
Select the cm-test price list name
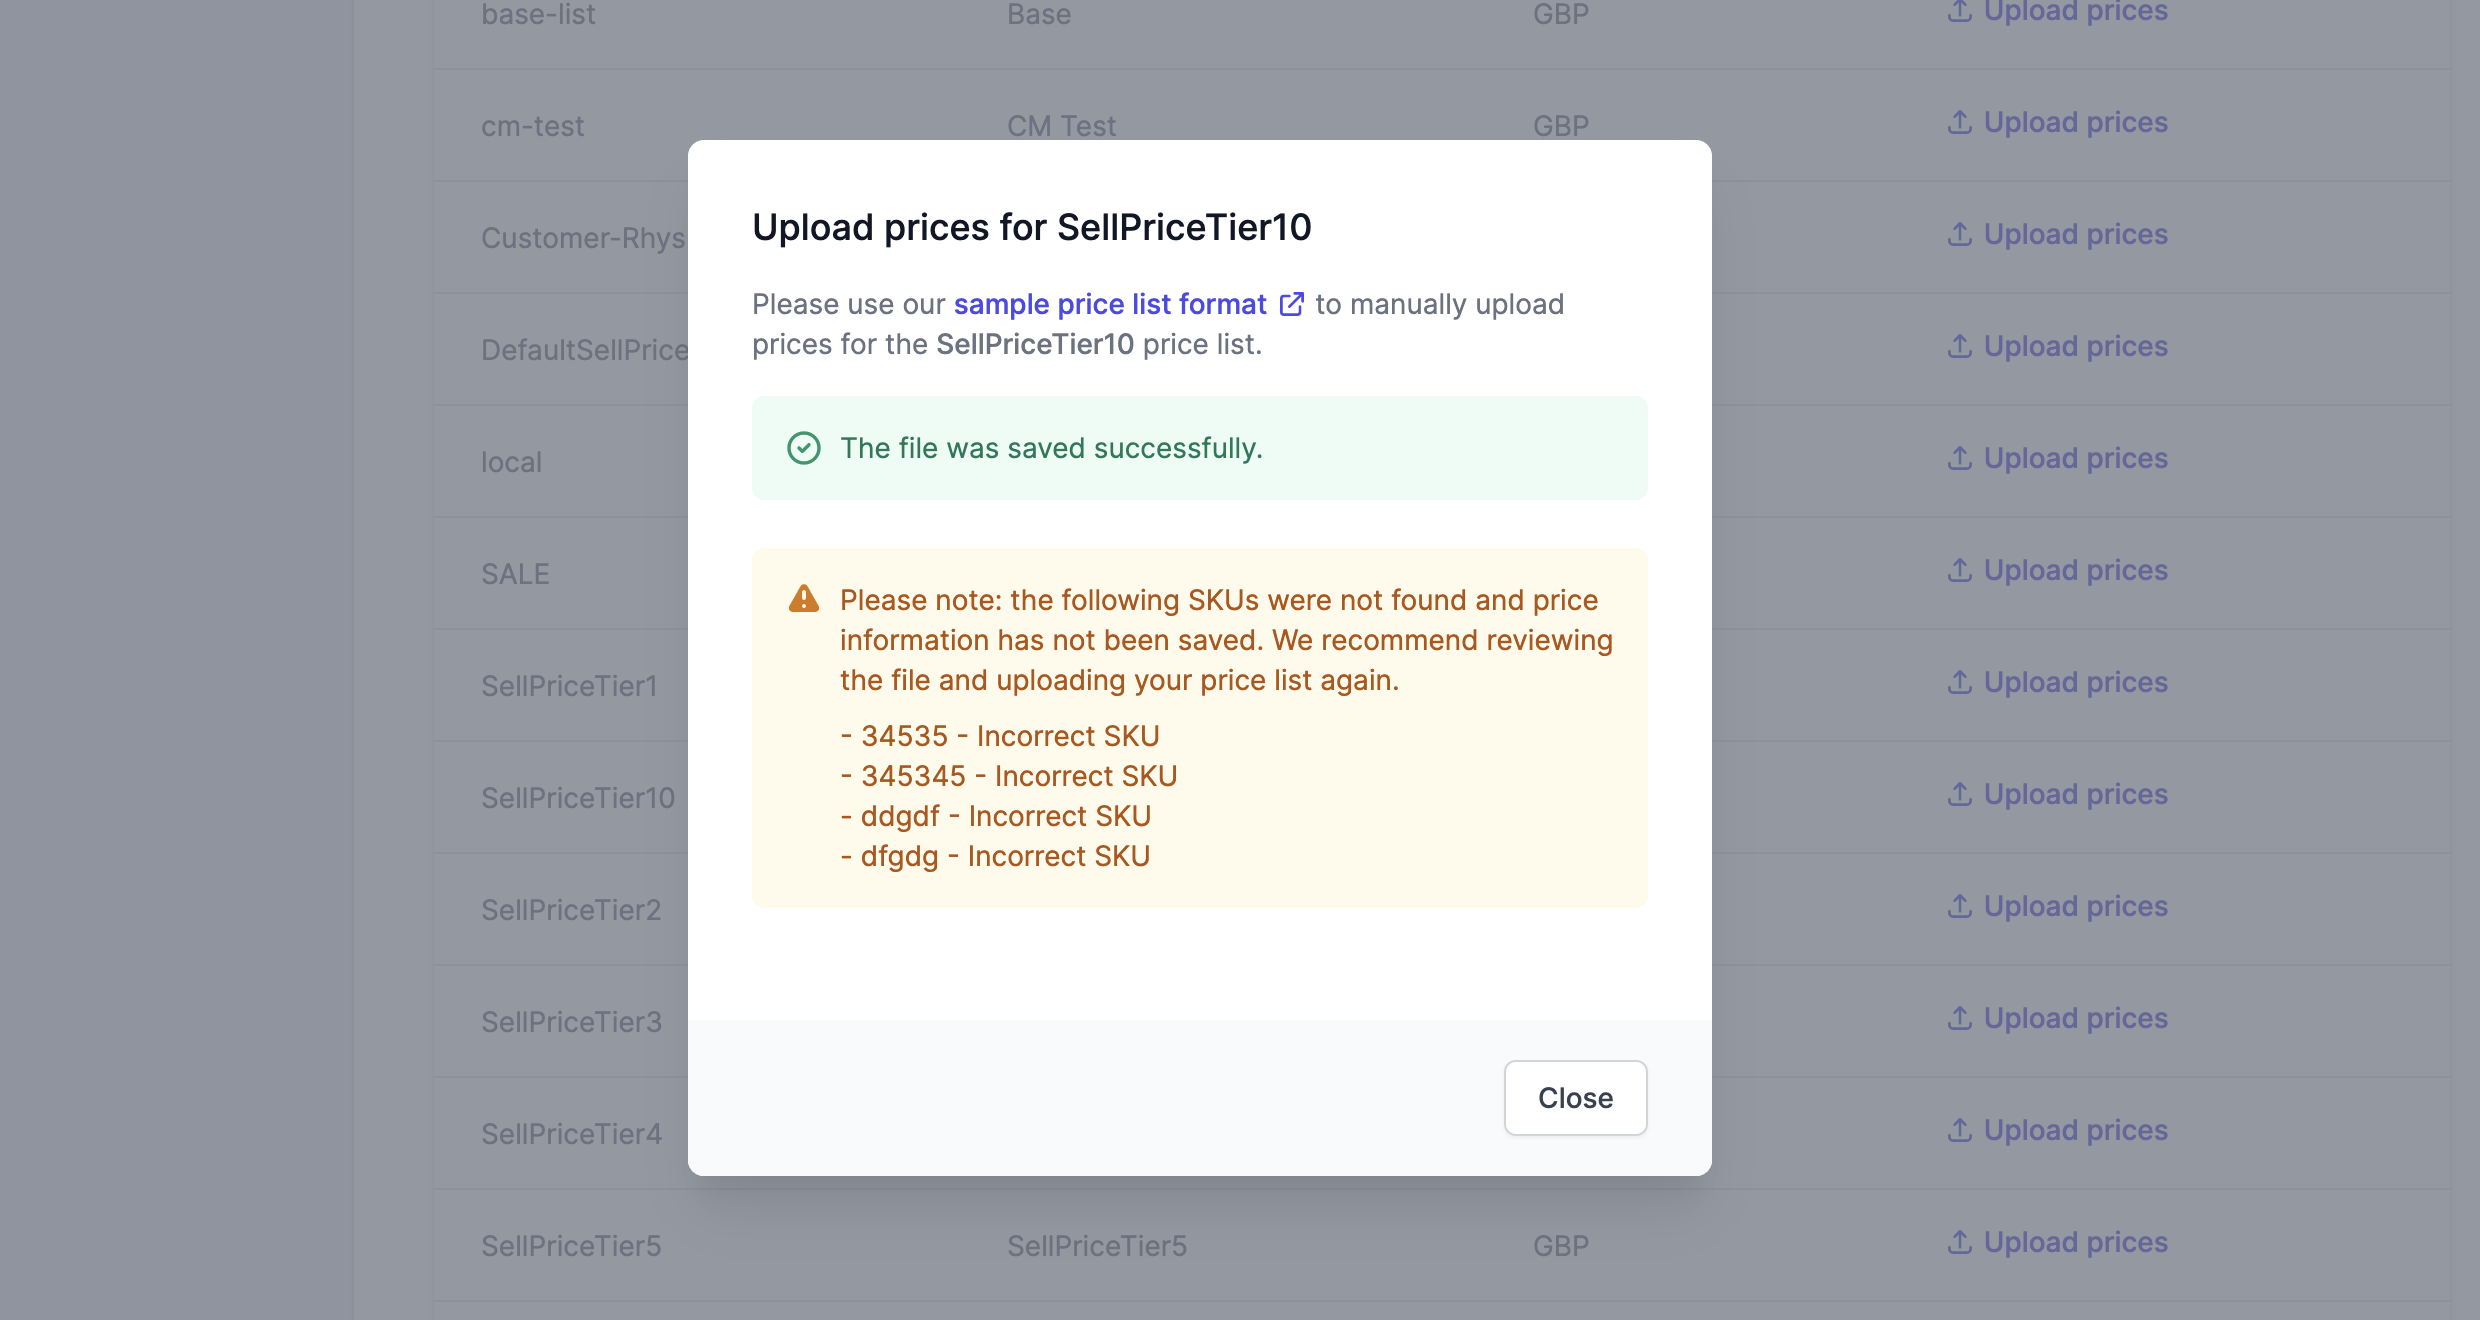[532, 126]
